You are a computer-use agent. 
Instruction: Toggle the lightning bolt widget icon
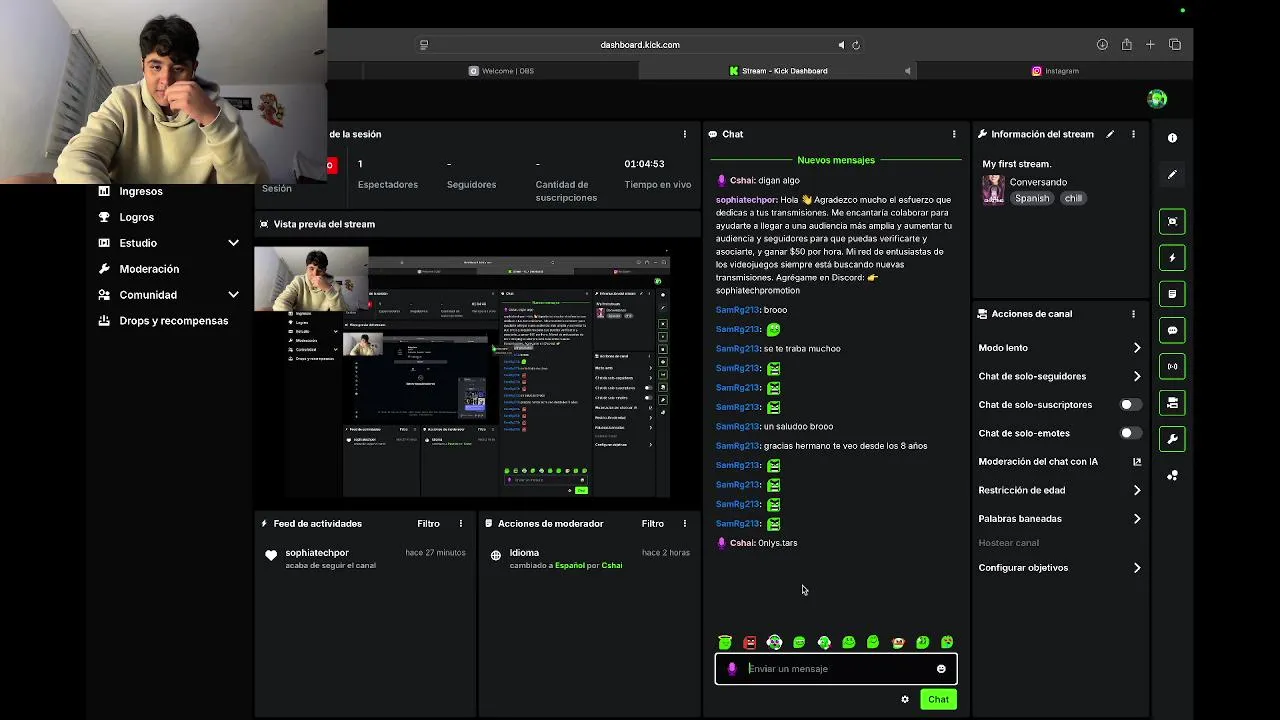pos(1172,258)
